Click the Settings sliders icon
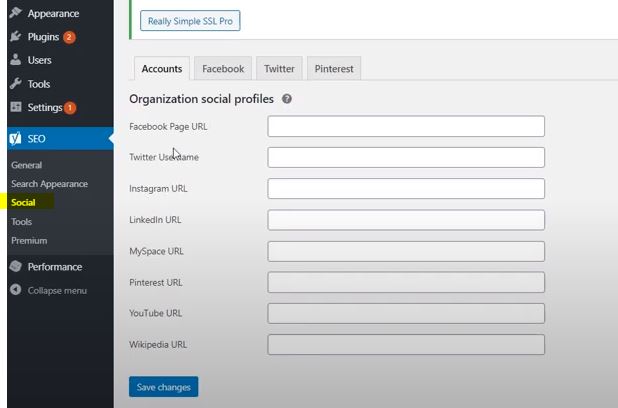Viewport: 618px width, 408px height. tap(16, 107)
